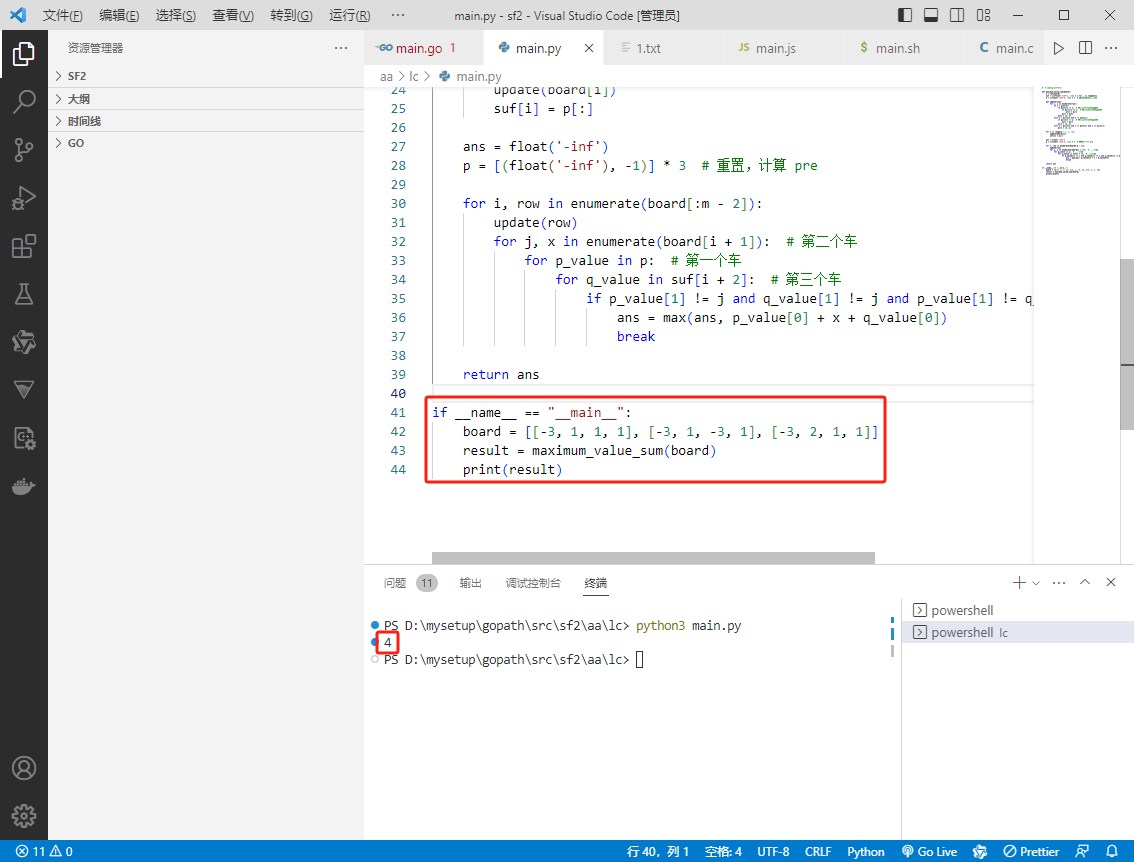The width and height of the screenshot is (1134, 862).
Task: Click the aa breadcrumb segment
Action: point(386,77)
